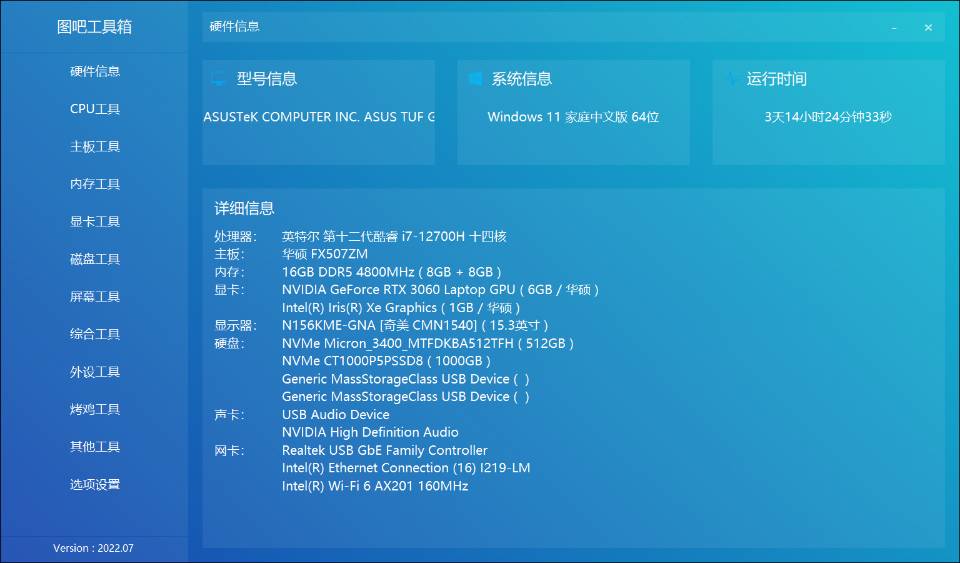This screenshot has width=960, height=563.
Task: Click the 硬盘 label
Action: coord(229,343)
